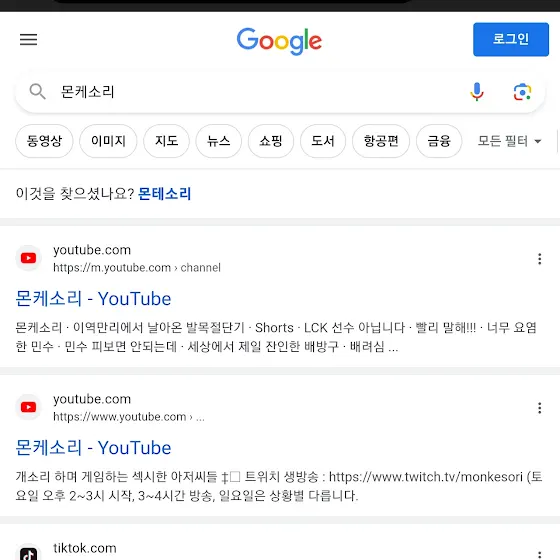Open Google Lens camera search
560x560 pixels.
point(522,92)
